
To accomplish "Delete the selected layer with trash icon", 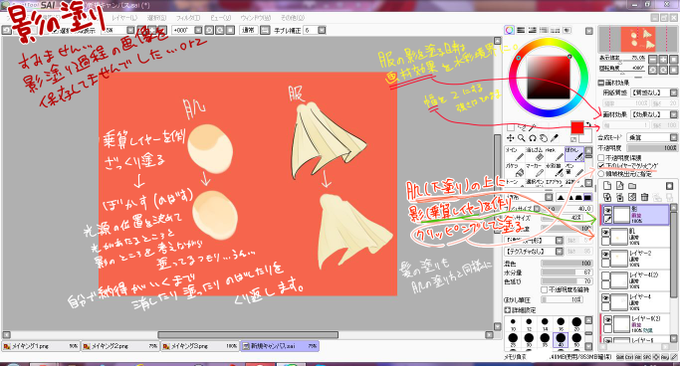I will click(645, 197).
